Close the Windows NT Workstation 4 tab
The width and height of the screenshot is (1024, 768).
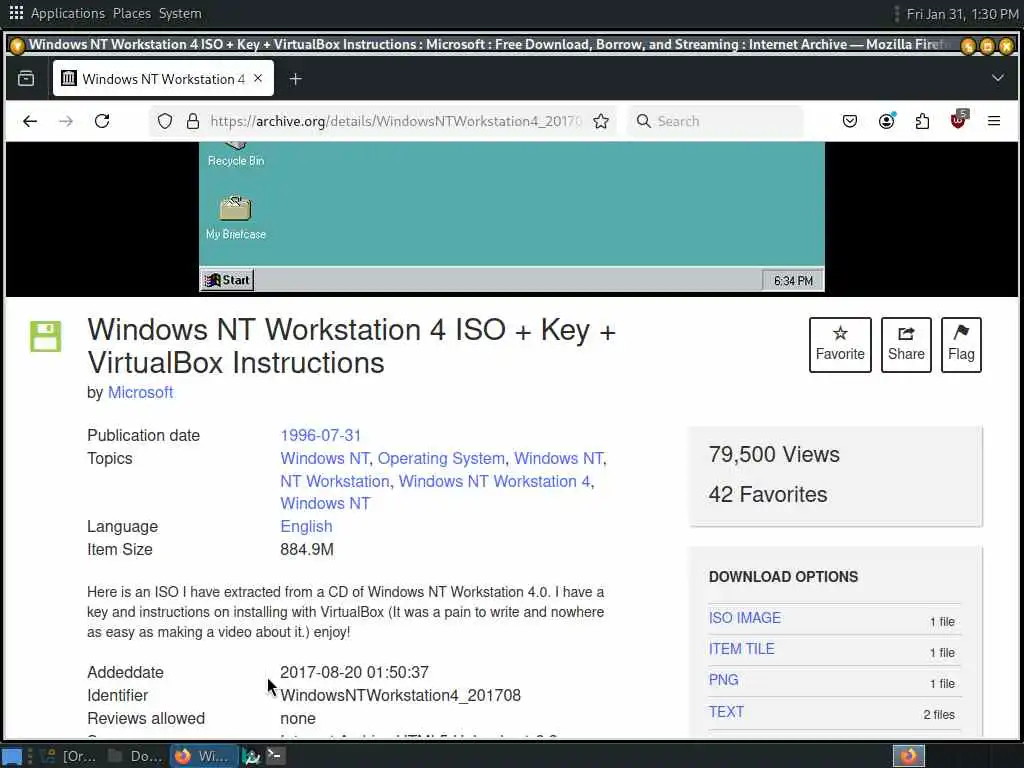coord(258,78)
